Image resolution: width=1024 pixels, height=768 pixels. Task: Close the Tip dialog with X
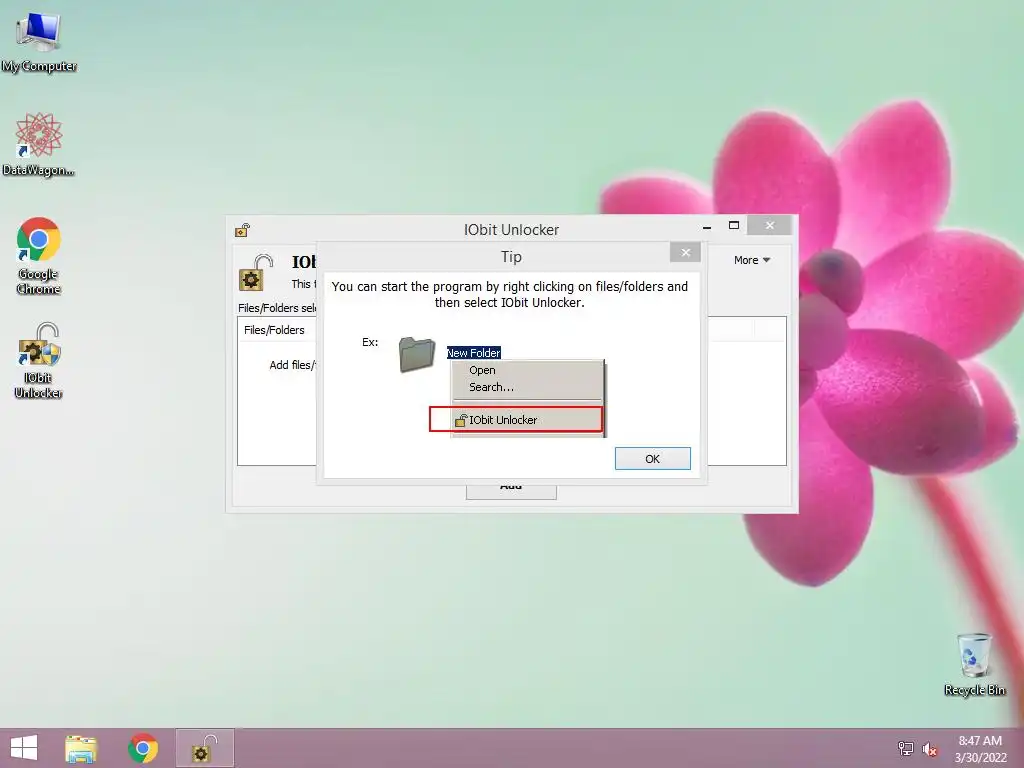point(685,253)
